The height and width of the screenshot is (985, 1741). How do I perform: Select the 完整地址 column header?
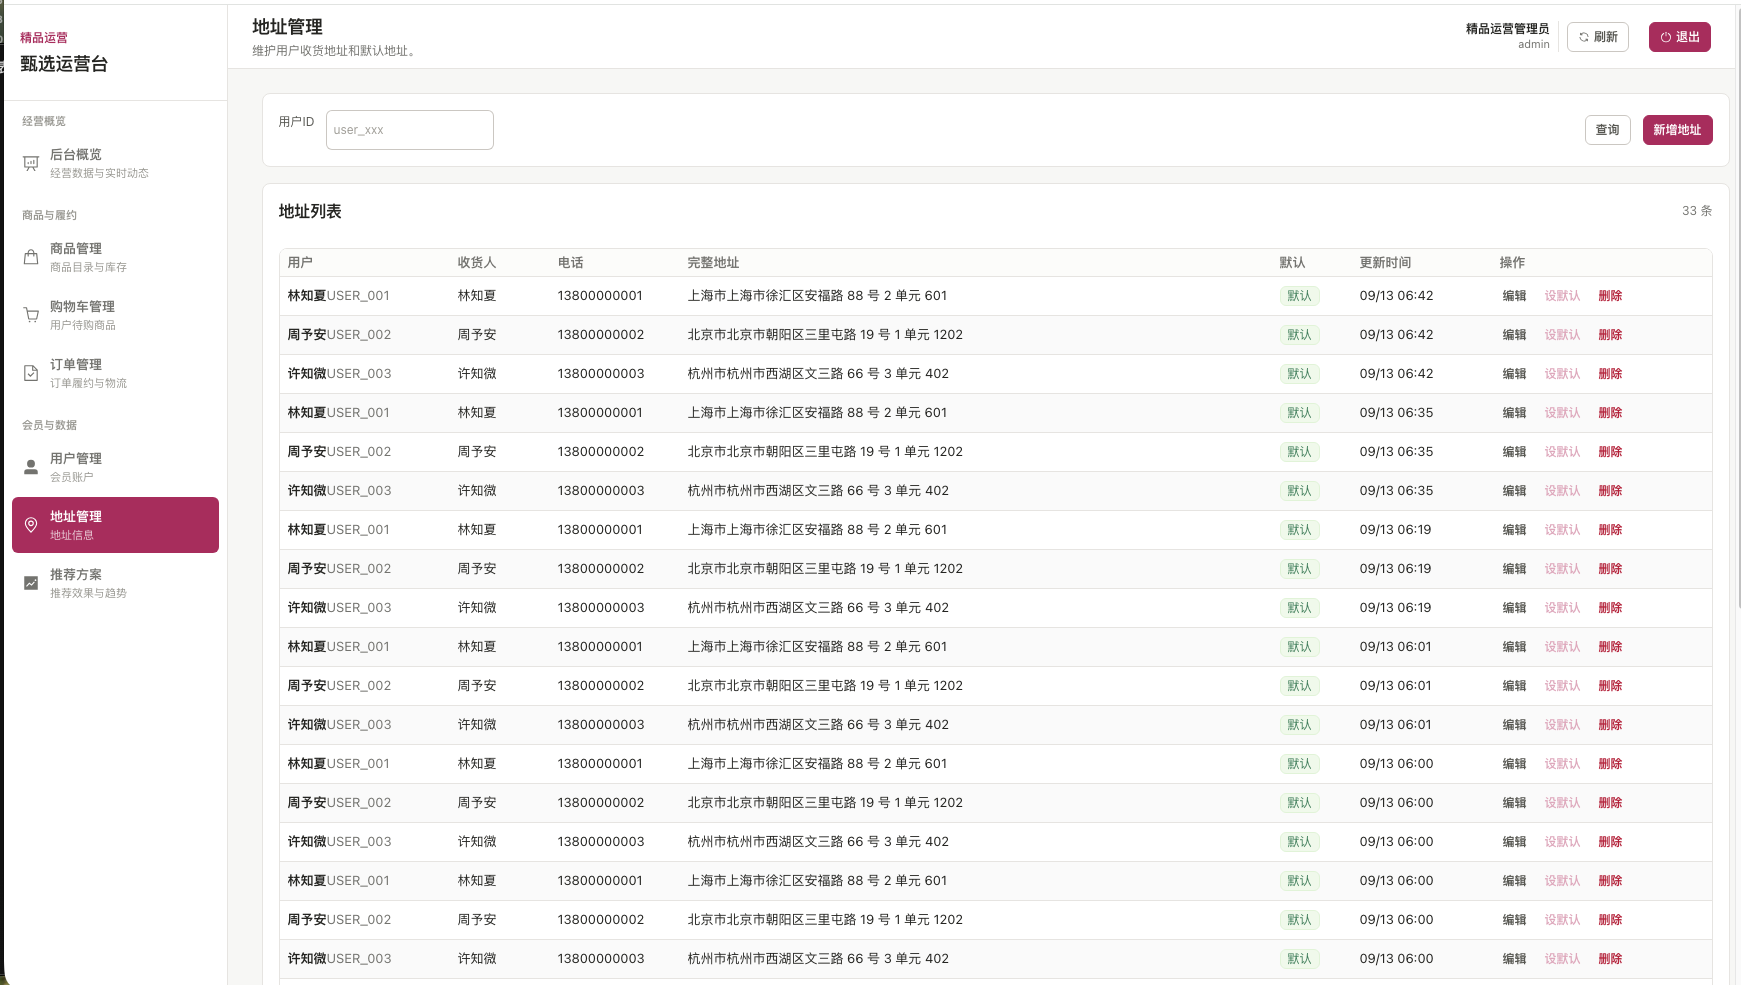click(713, 263)
